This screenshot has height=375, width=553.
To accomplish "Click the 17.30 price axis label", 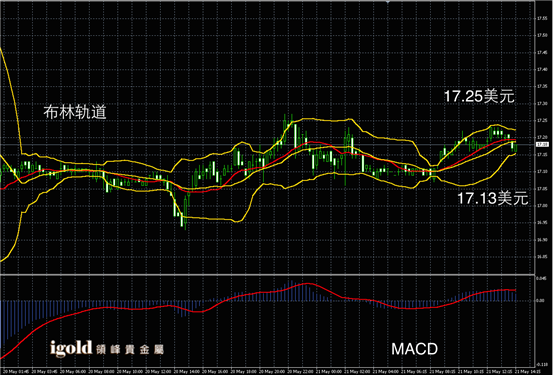I will 542,103.
